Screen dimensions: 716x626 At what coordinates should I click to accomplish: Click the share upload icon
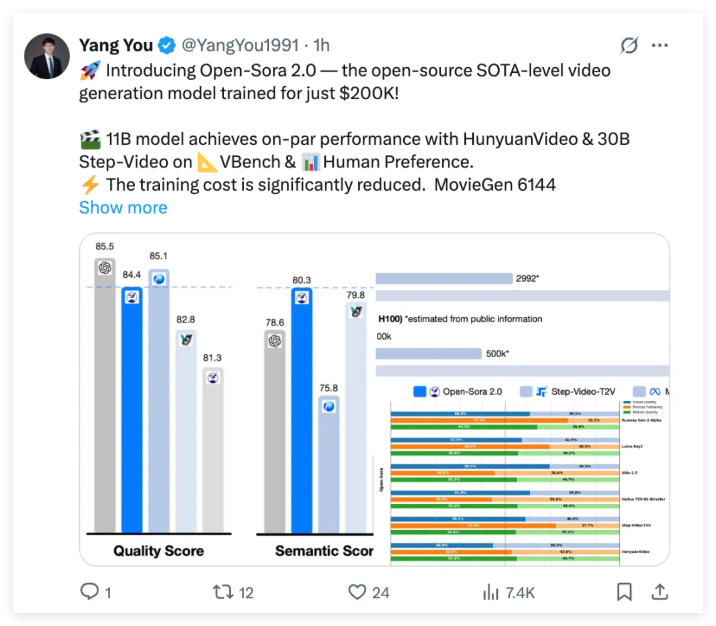point(660,592)
